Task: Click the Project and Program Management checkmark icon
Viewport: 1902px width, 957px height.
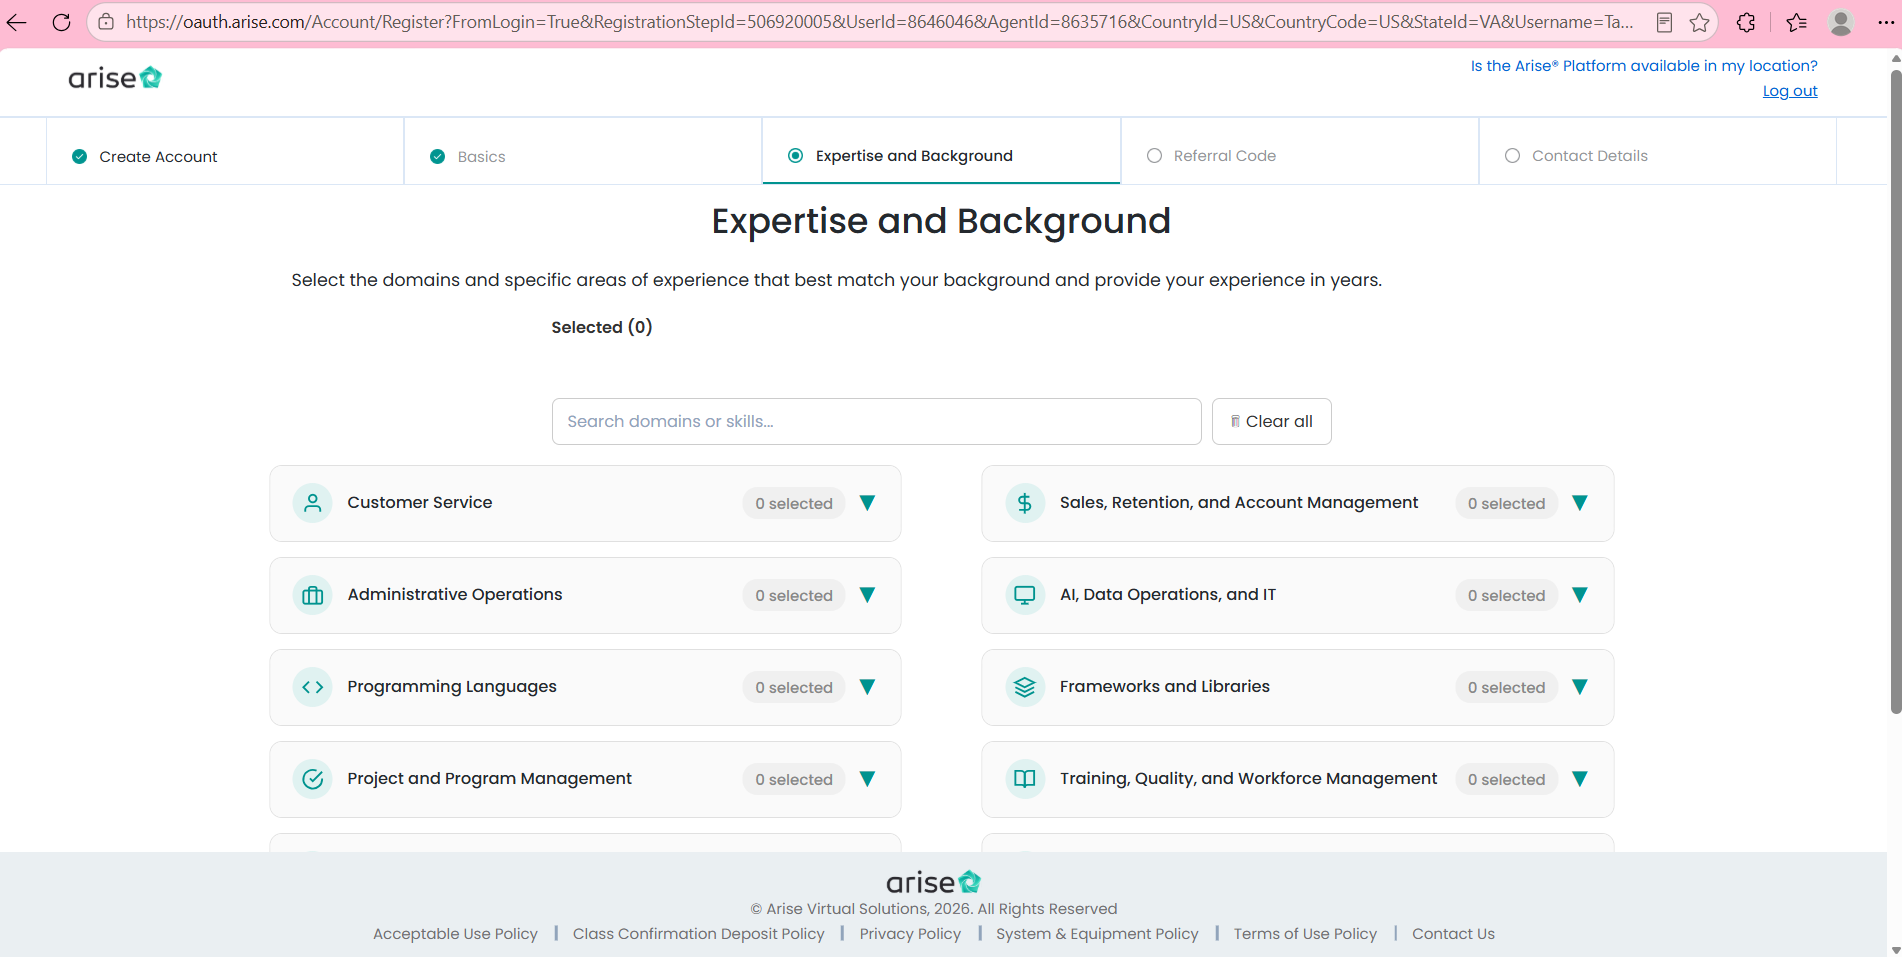Action: point(313,779)
